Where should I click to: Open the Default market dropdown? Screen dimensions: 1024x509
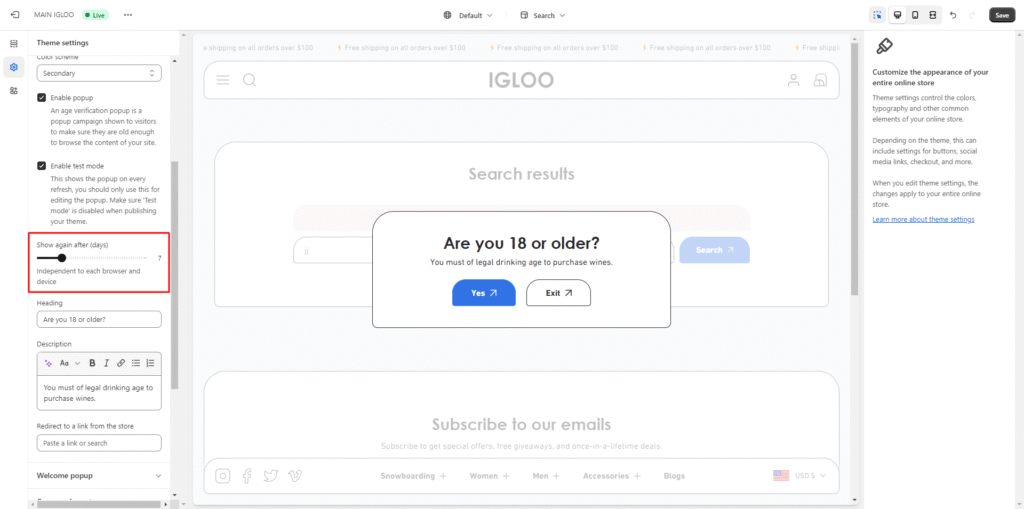point(469,15)
